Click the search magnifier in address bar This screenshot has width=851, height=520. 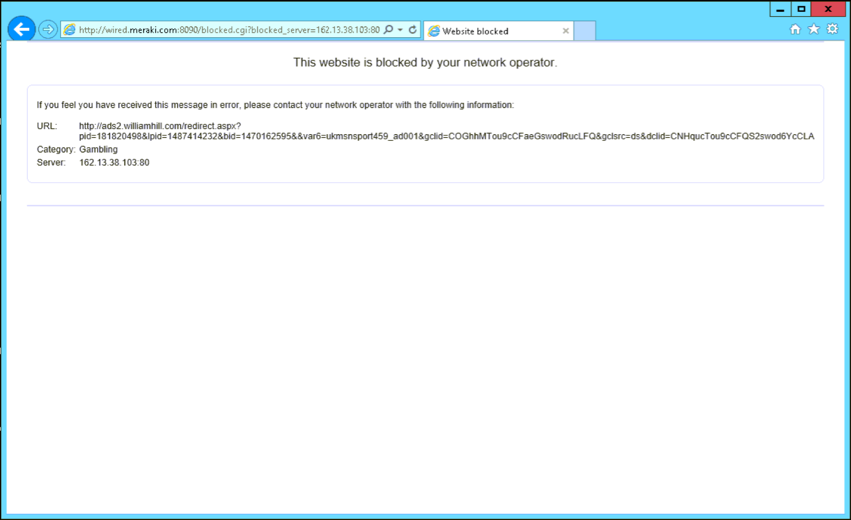coord(389,30)
